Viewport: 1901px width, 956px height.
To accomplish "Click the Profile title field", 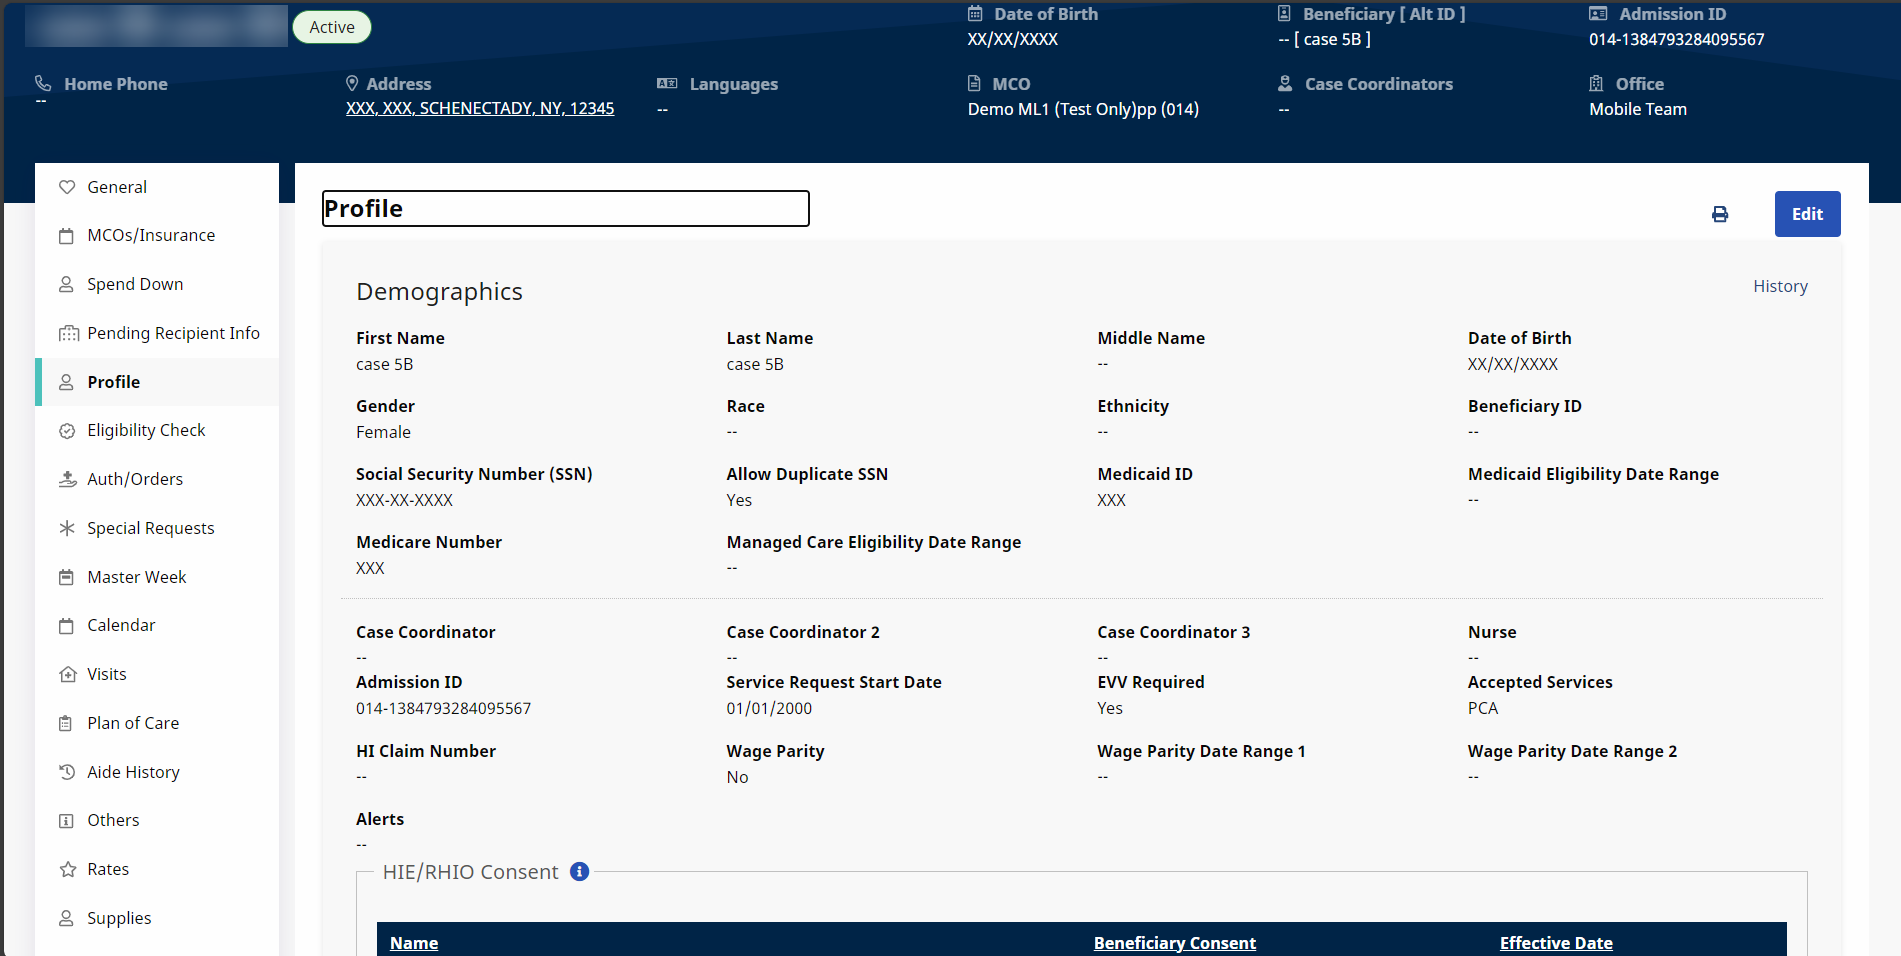I will (566, 209).
